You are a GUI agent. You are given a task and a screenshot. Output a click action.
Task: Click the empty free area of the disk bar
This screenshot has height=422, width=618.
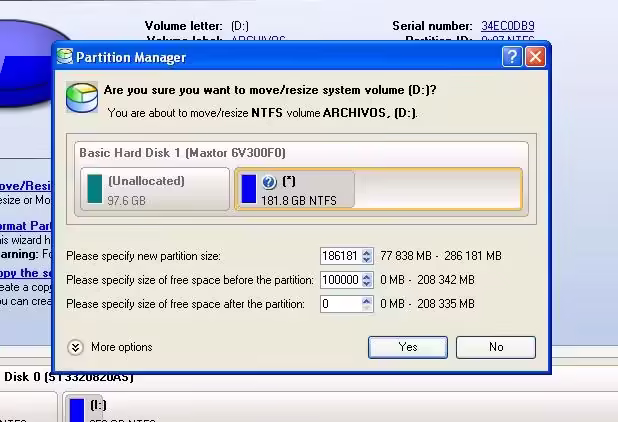point(437,190)
